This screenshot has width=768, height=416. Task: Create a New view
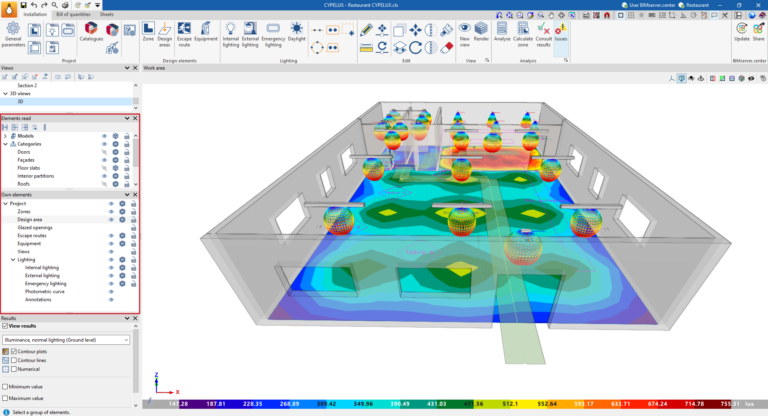(464, 34)
